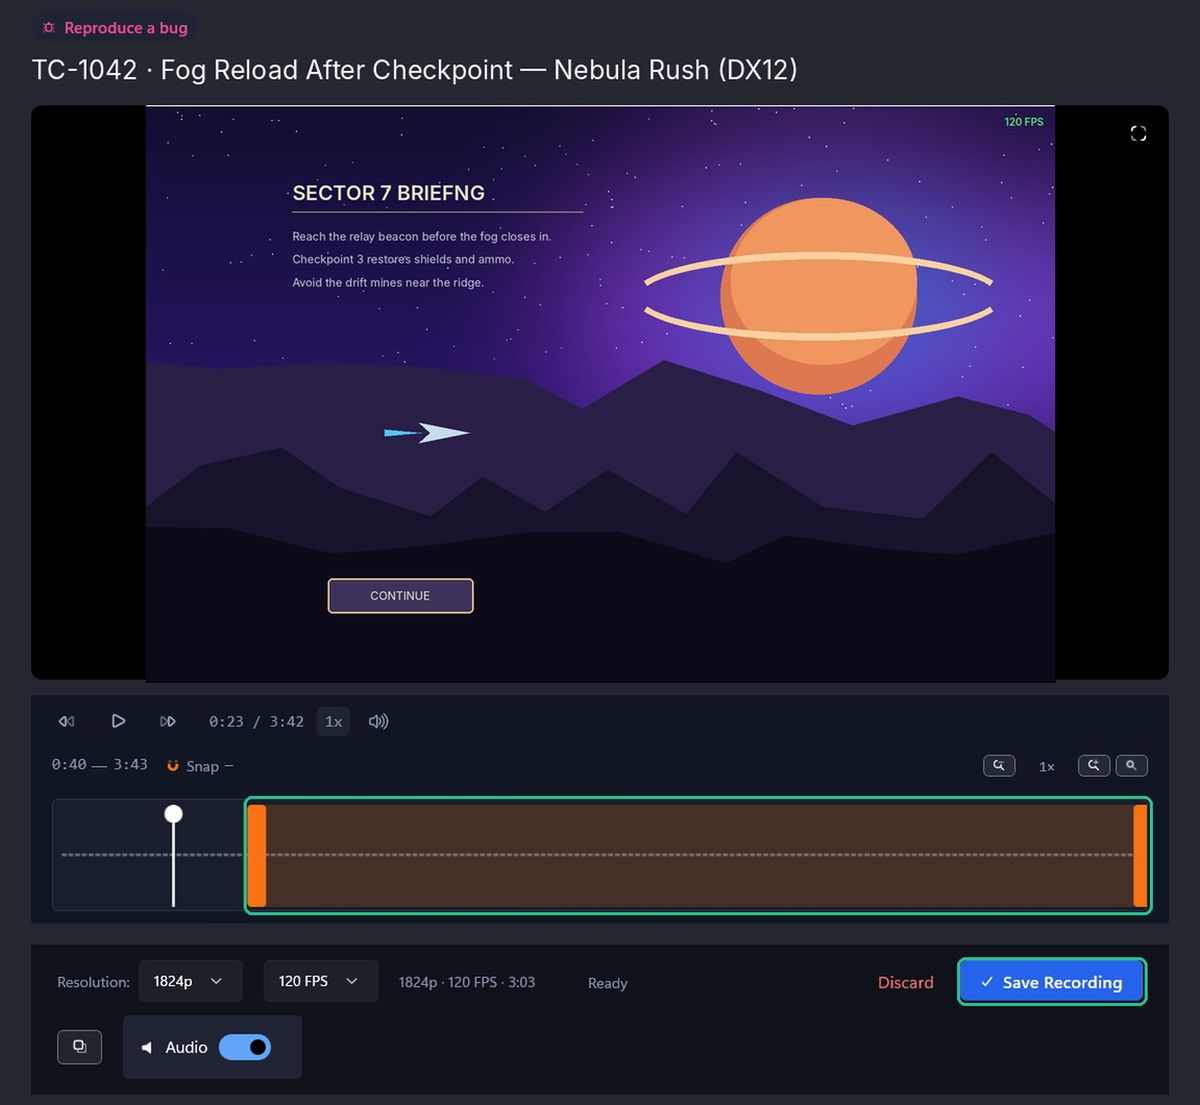Click the audio speaker icon beside Audio

coord(147,1047)
